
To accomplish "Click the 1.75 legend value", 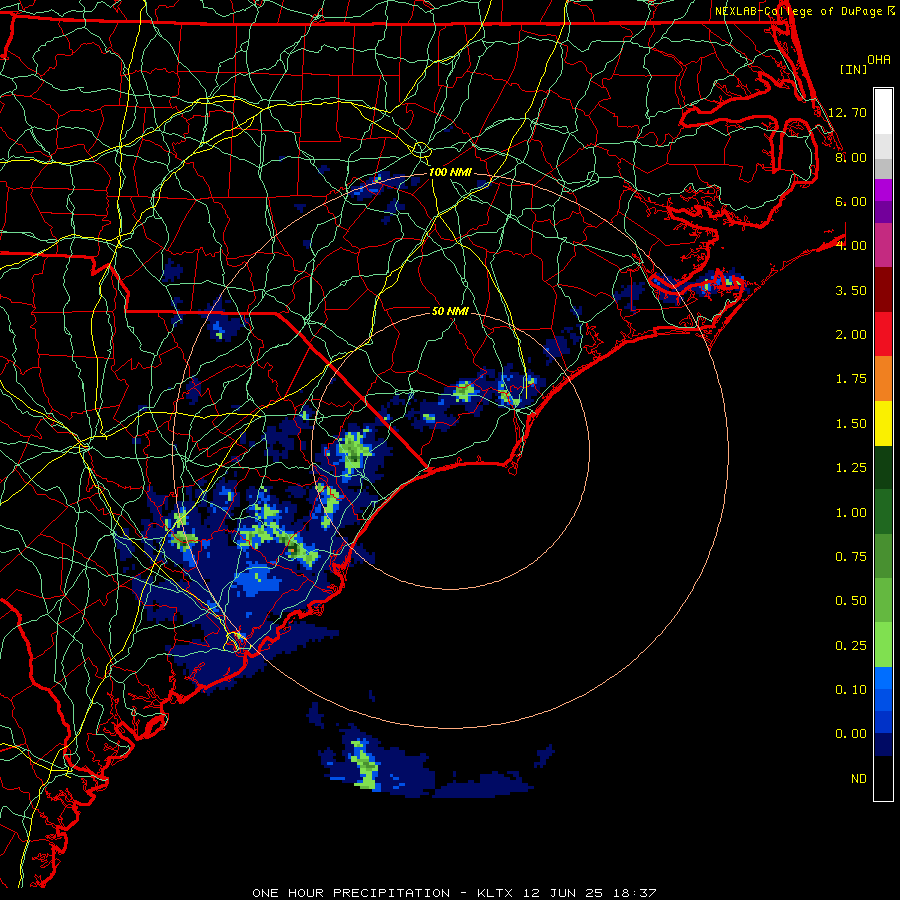I will coord(851,379).
